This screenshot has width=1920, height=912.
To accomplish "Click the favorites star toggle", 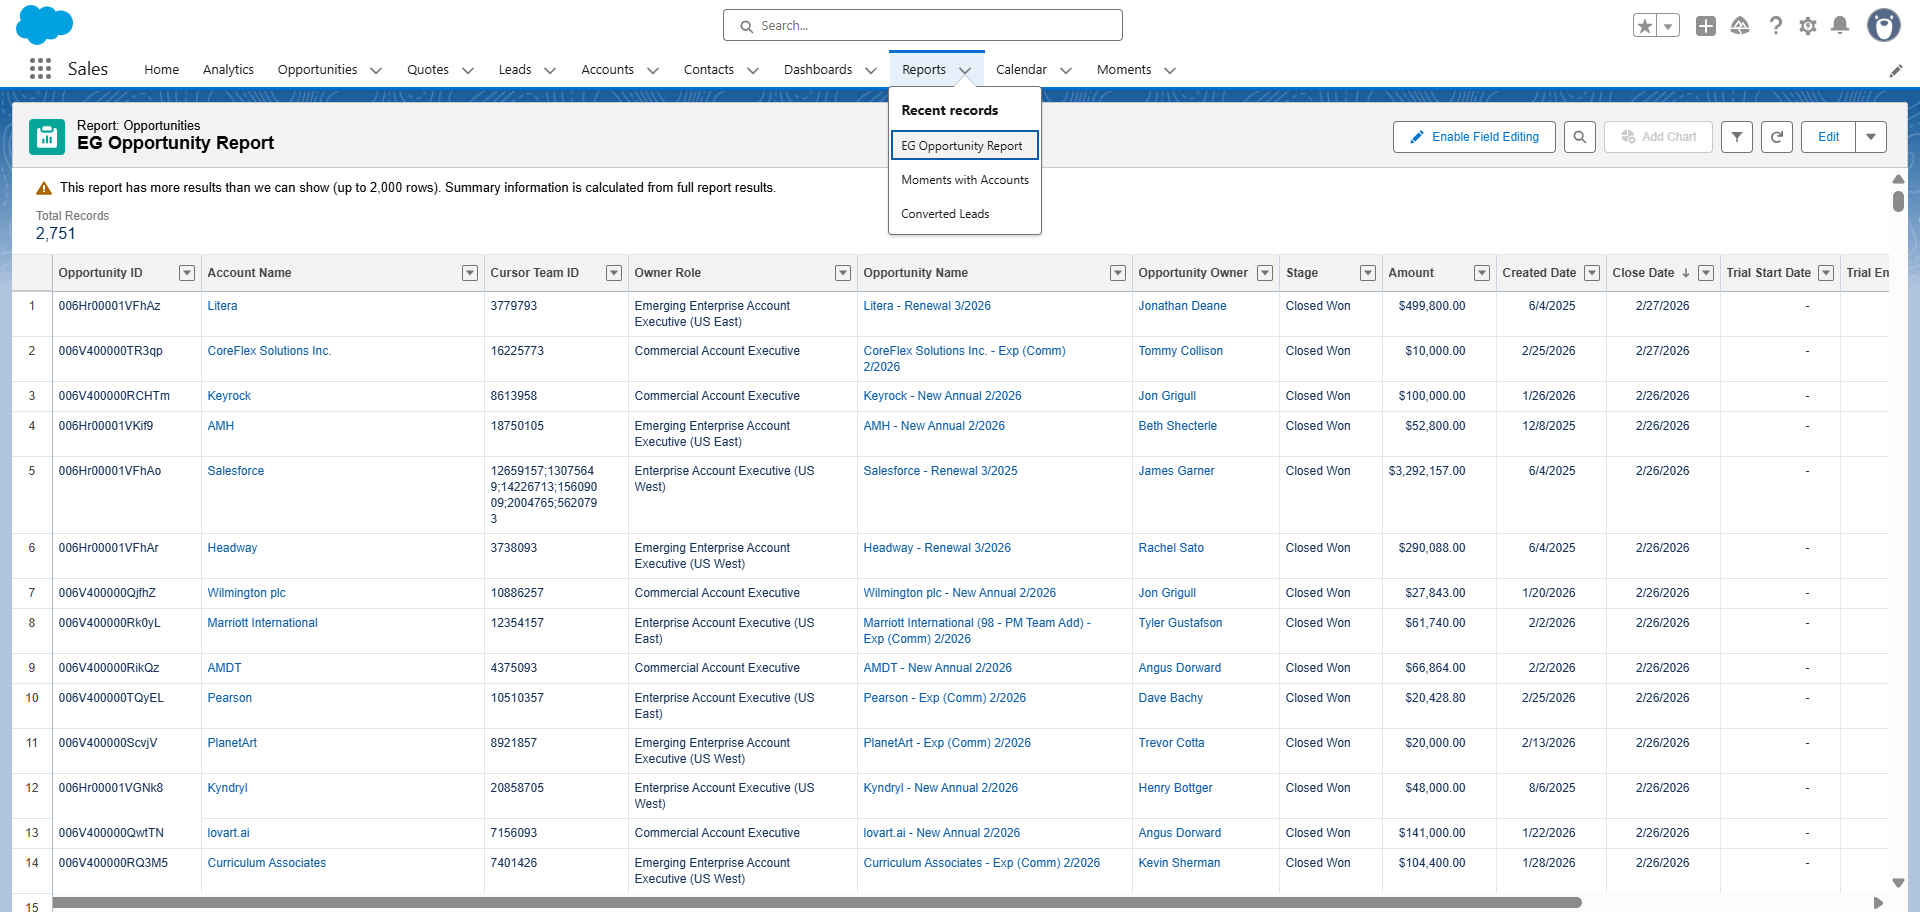I will click(x=1645, y=25).
